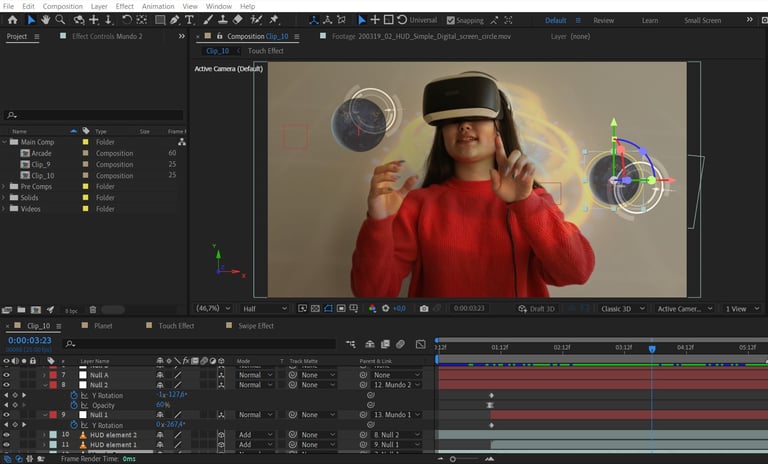This screenshot has height=464, width=768.
Task: Click pick whip for HUD element 2 parent
Action: pos(363,435)
